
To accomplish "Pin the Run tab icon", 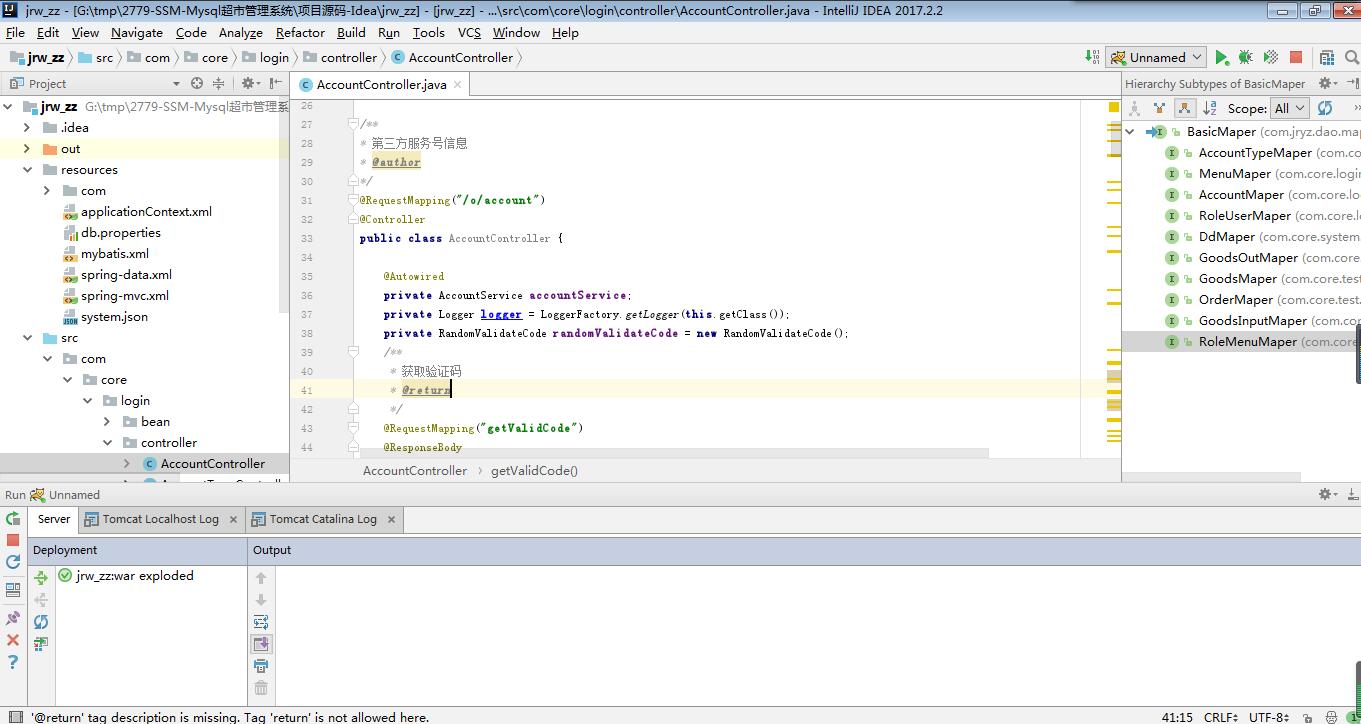I will tap(13, 618).
